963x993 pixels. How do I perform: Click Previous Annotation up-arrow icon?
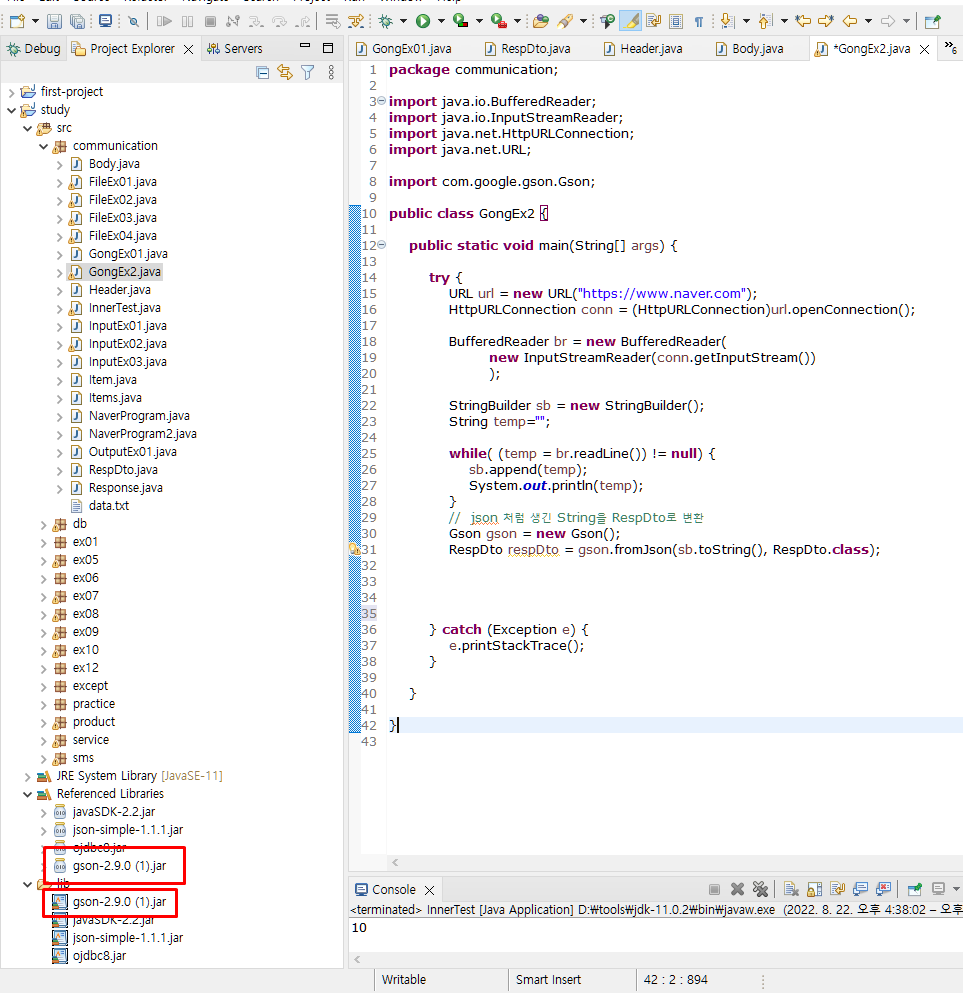765,22
